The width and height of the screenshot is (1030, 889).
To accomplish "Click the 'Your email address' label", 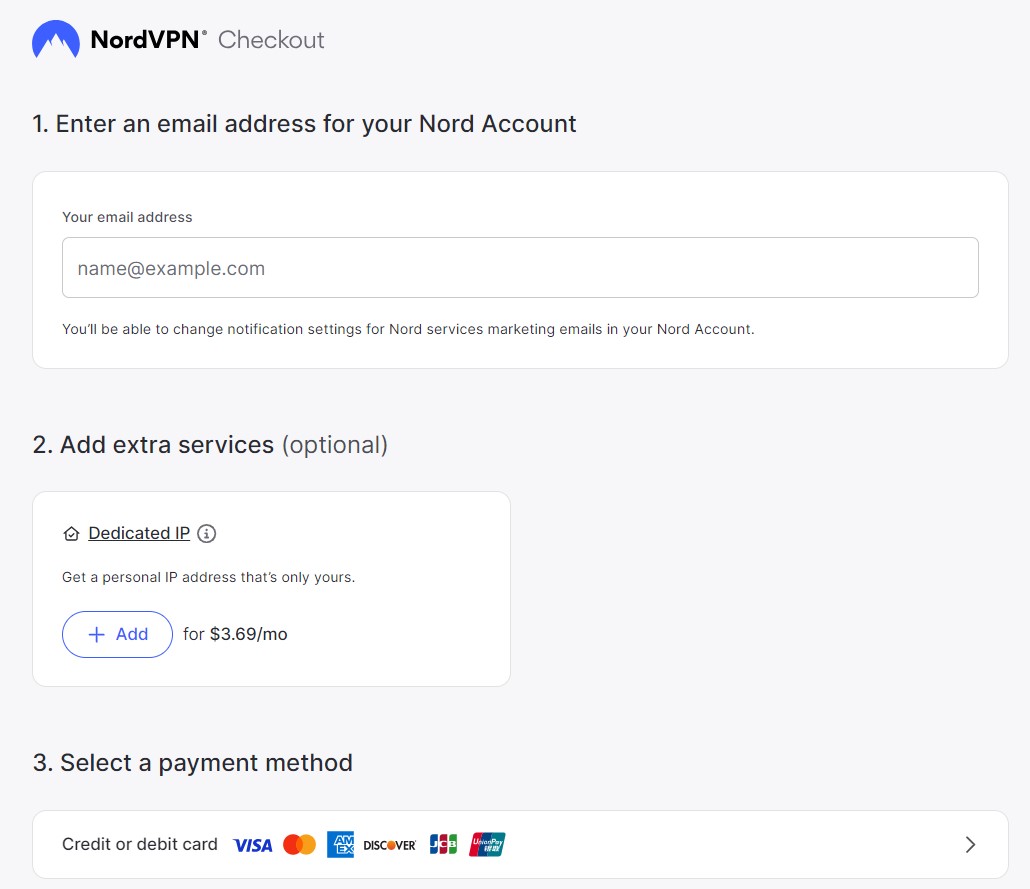I will click(x=127, y=217).
